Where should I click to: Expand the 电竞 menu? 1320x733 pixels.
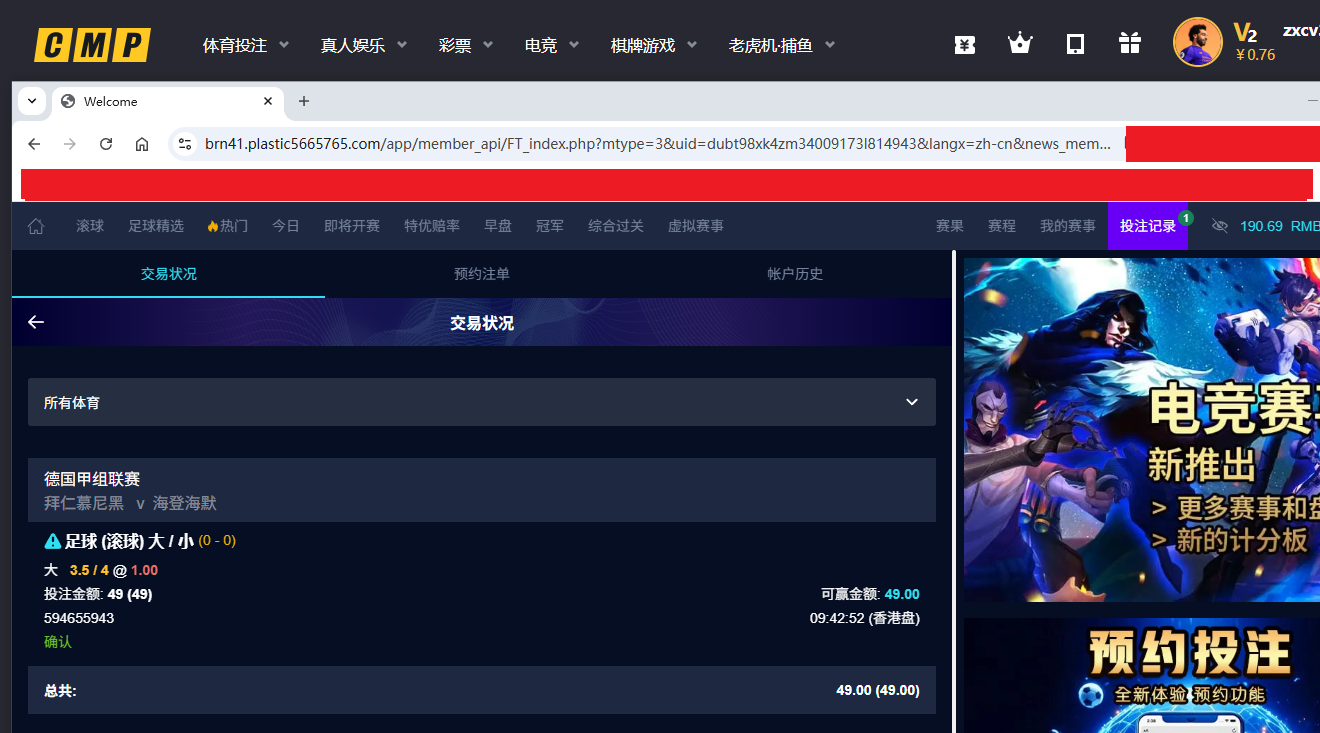[x=552, y=45]
